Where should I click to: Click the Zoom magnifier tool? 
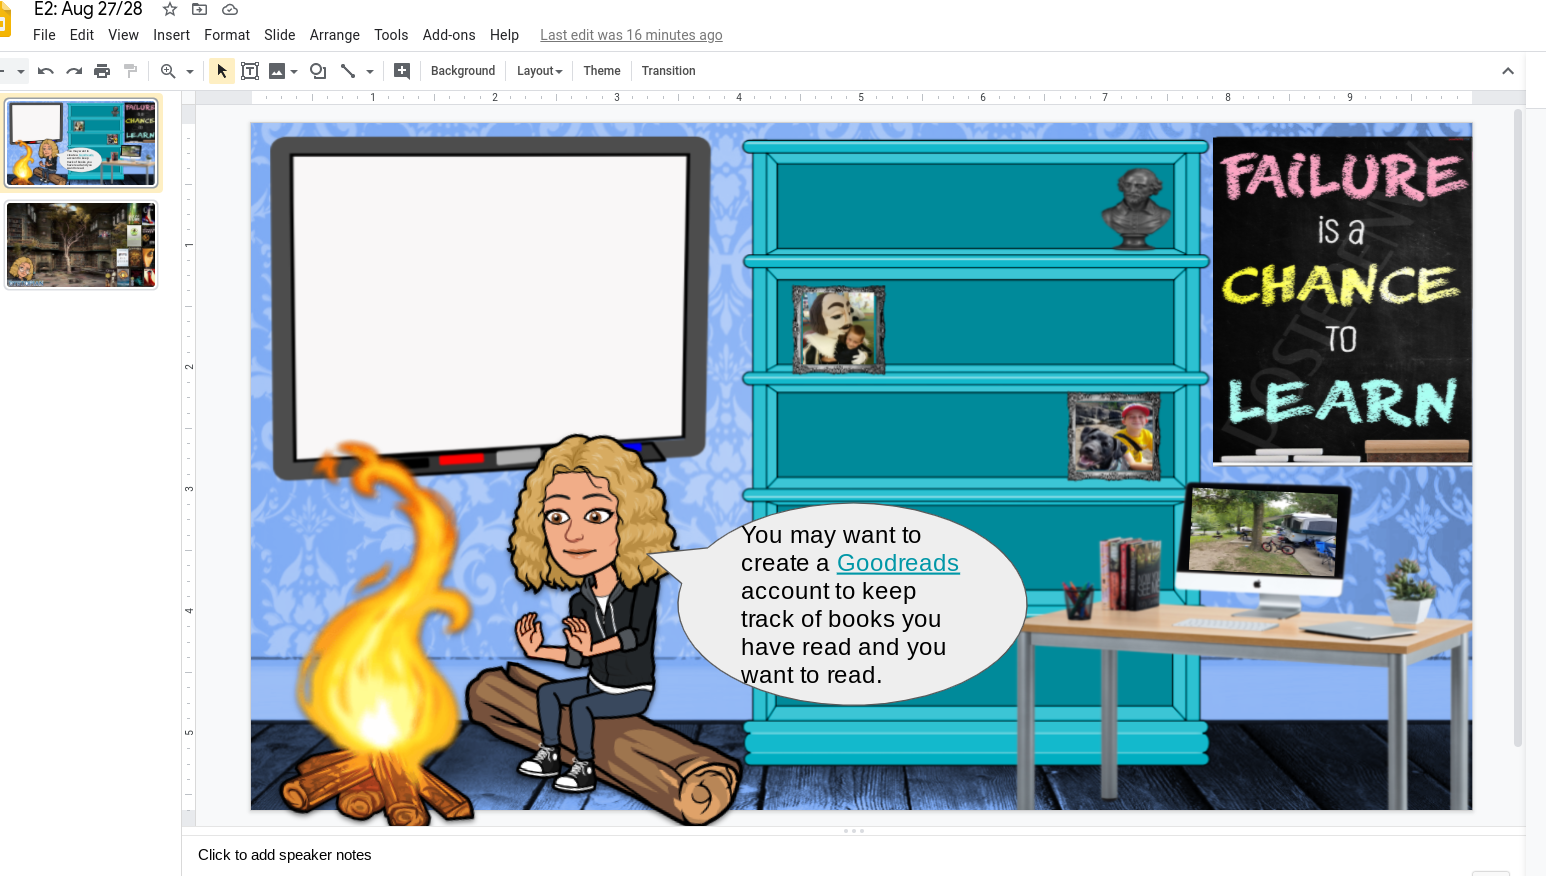[x=168, y=71]
